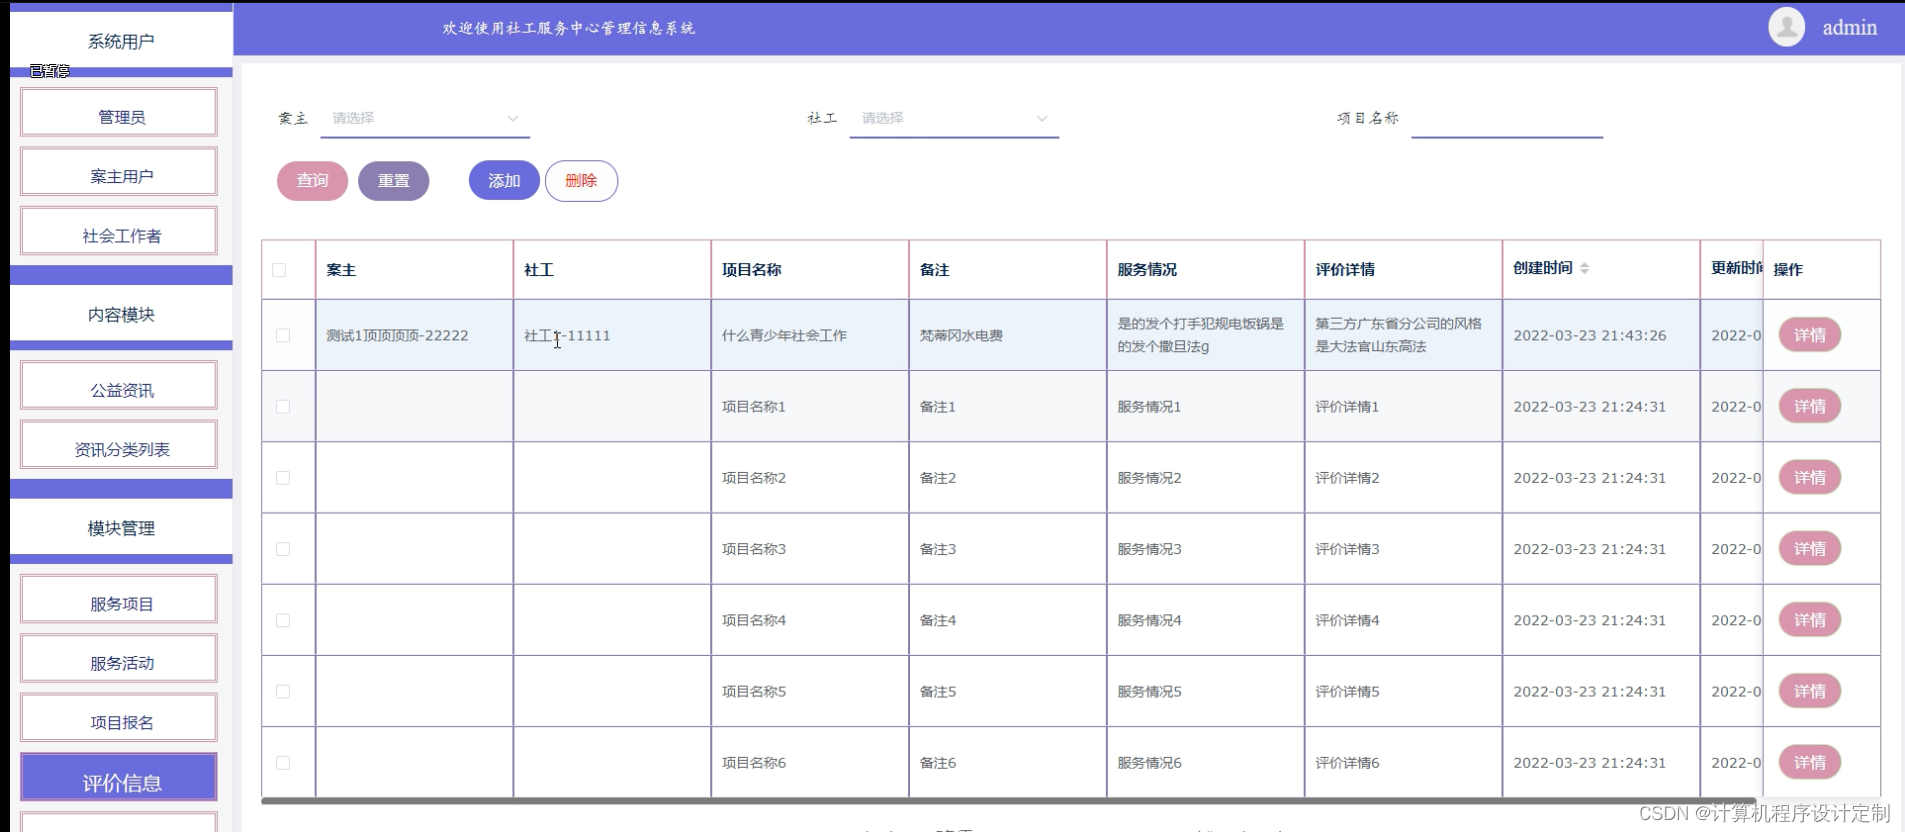1905x832 pixels.
Task: Open the 案主用户 menu item
Action: click(x=119, y=172)
